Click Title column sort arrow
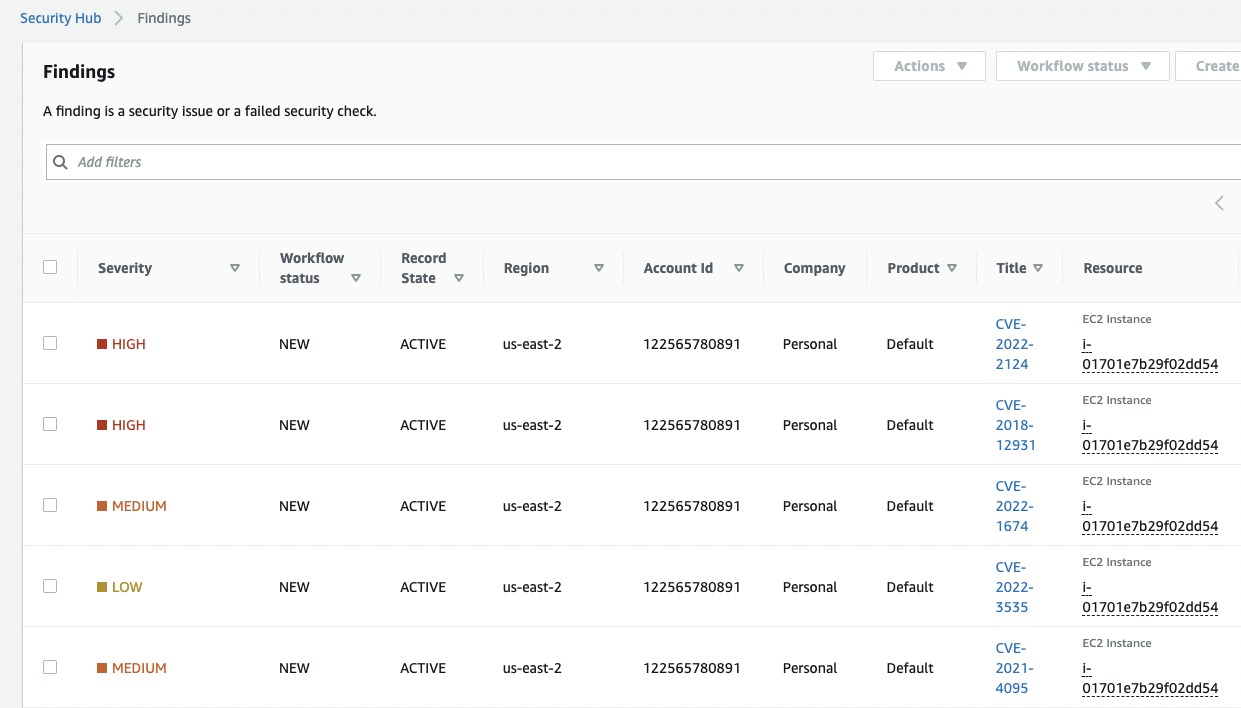This screenshot has width=1241, height=708. 1038,268
